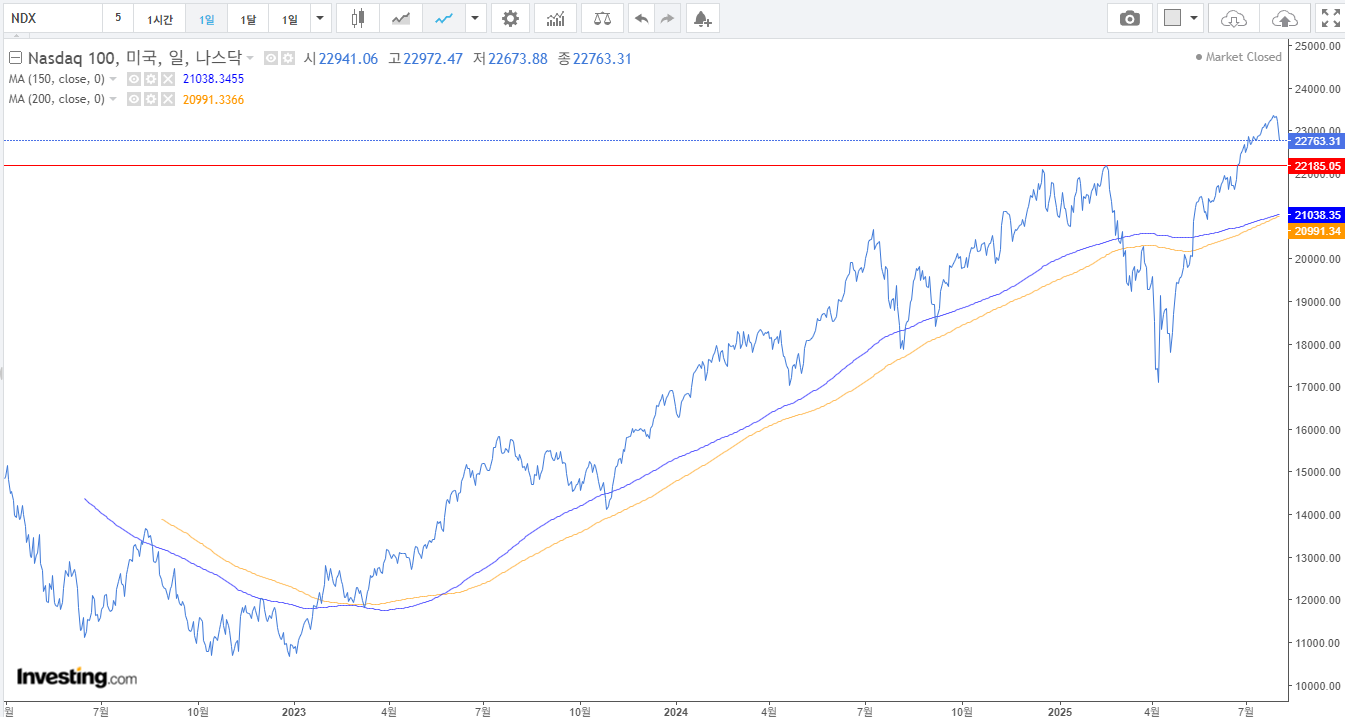The image size is (1345, 717).
Task: Click the 2024 time axis label
Action: point(676,711)
